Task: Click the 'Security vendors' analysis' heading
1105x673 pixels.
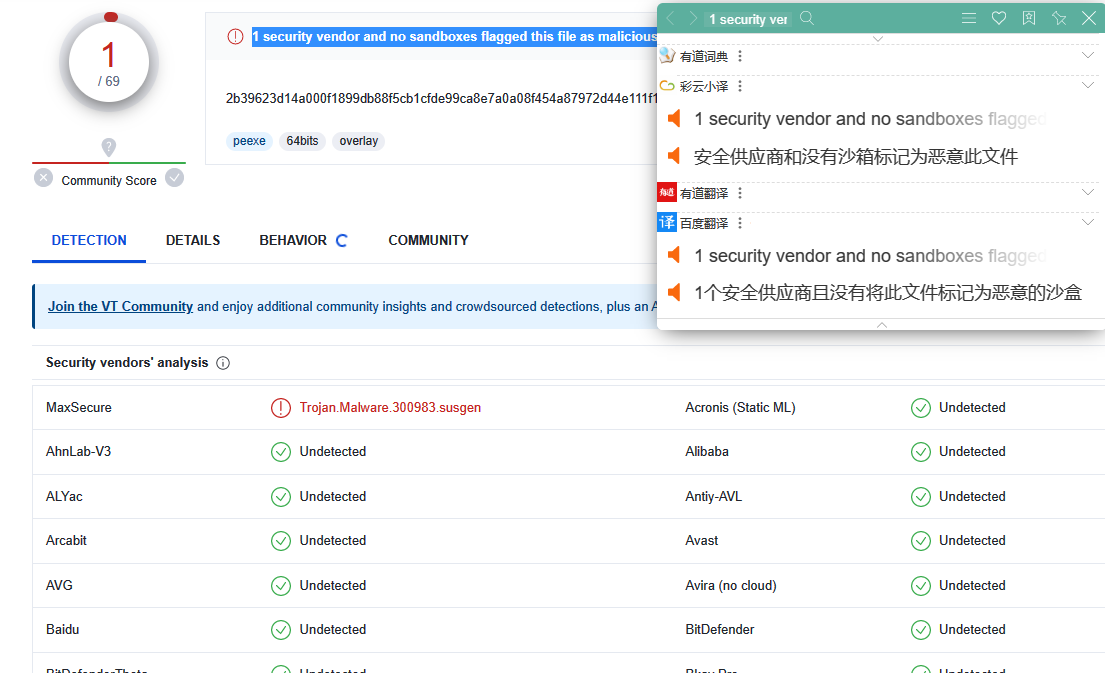Action: [x=127, y=362]
